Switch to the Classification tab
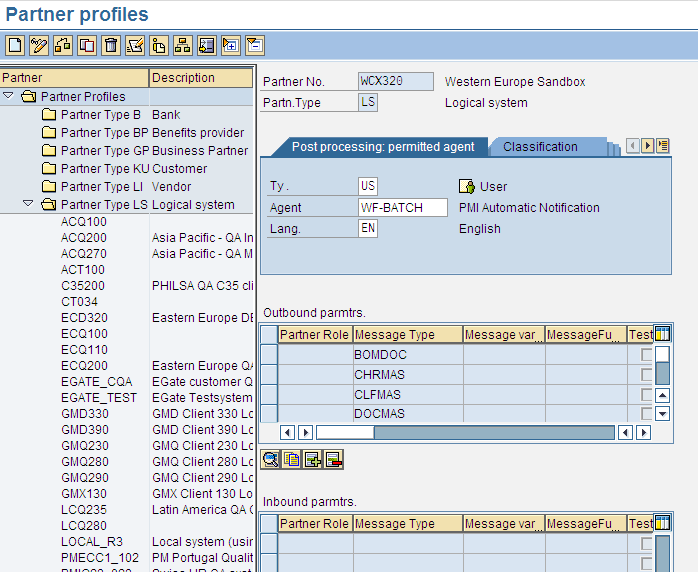Image resolution: width=698 pixels, height=572 pixels. (x=540, y=147)
